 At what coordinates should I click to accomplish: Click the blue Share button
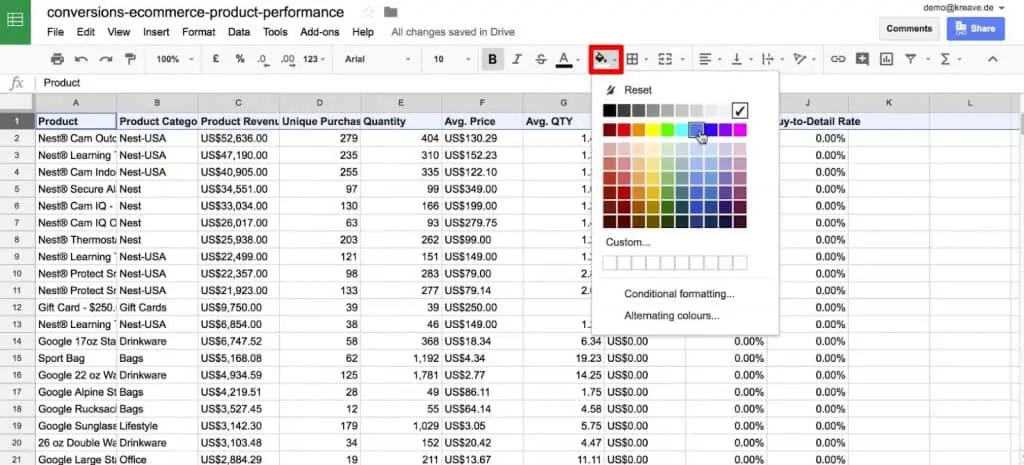click(976, 29)
